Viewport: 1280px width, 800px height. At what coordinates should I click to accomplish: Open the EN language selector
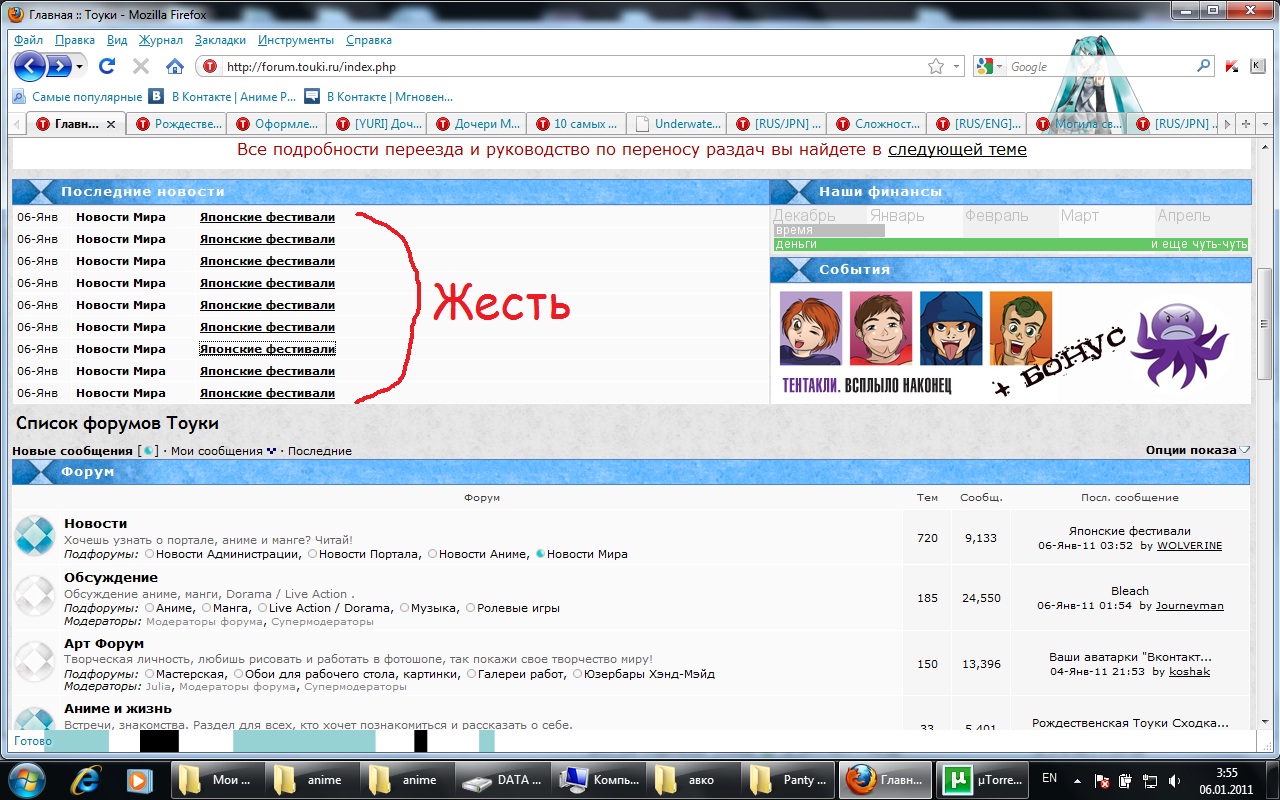1050,777
